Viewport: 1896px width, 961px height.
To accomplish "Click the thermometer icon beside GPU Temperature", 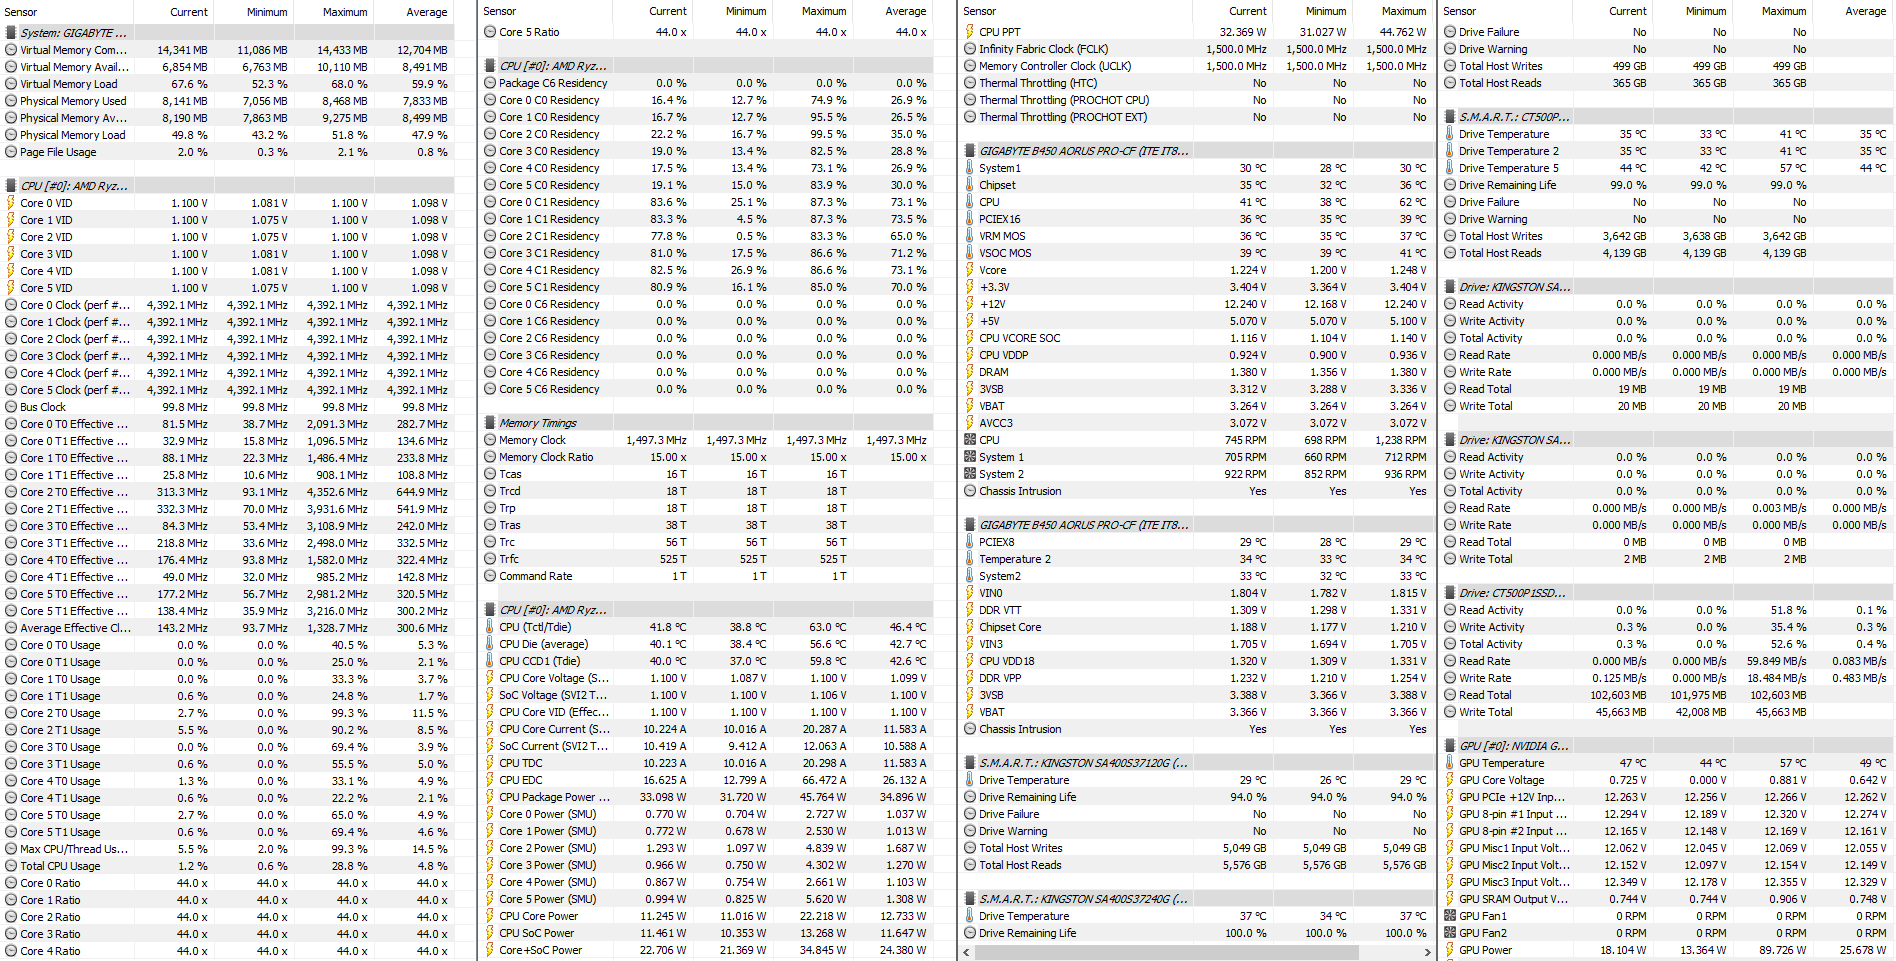I will 1450,763.
